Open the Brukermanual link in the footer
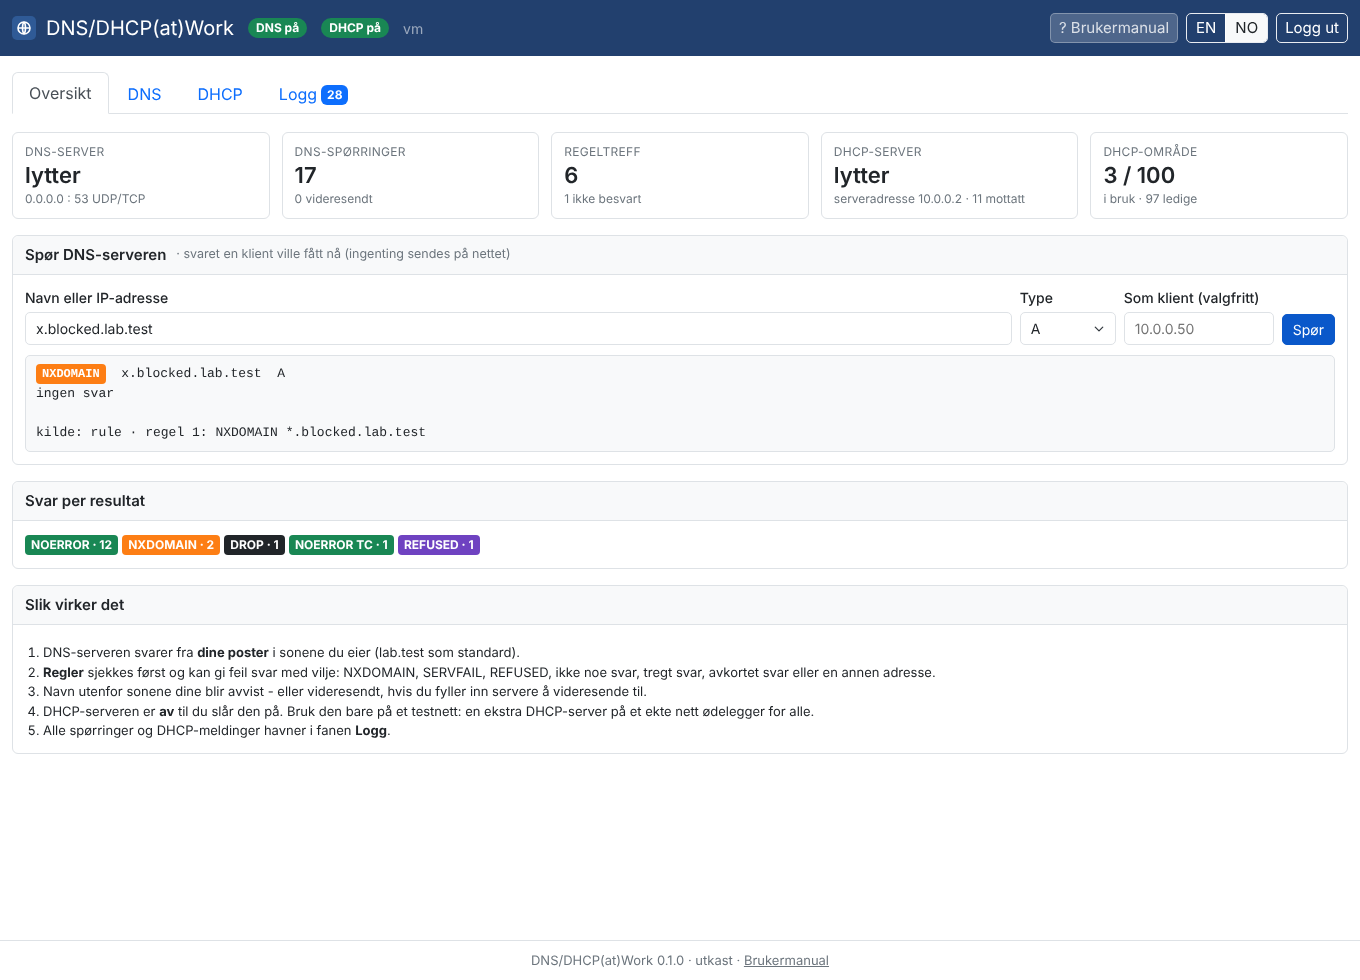Screen dimensions: 1360x980 [x=786, y=960]
